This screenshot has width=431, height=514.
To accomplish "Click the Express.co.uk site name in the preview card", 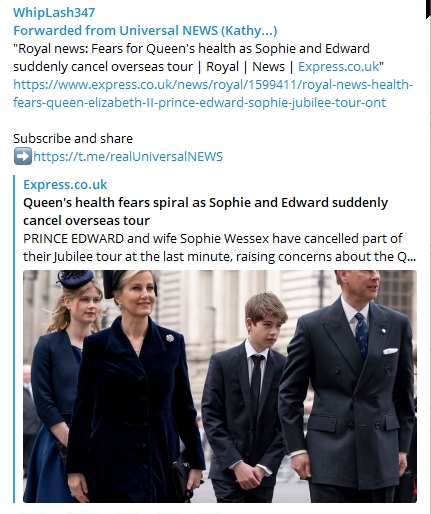I will click(65, 185).
